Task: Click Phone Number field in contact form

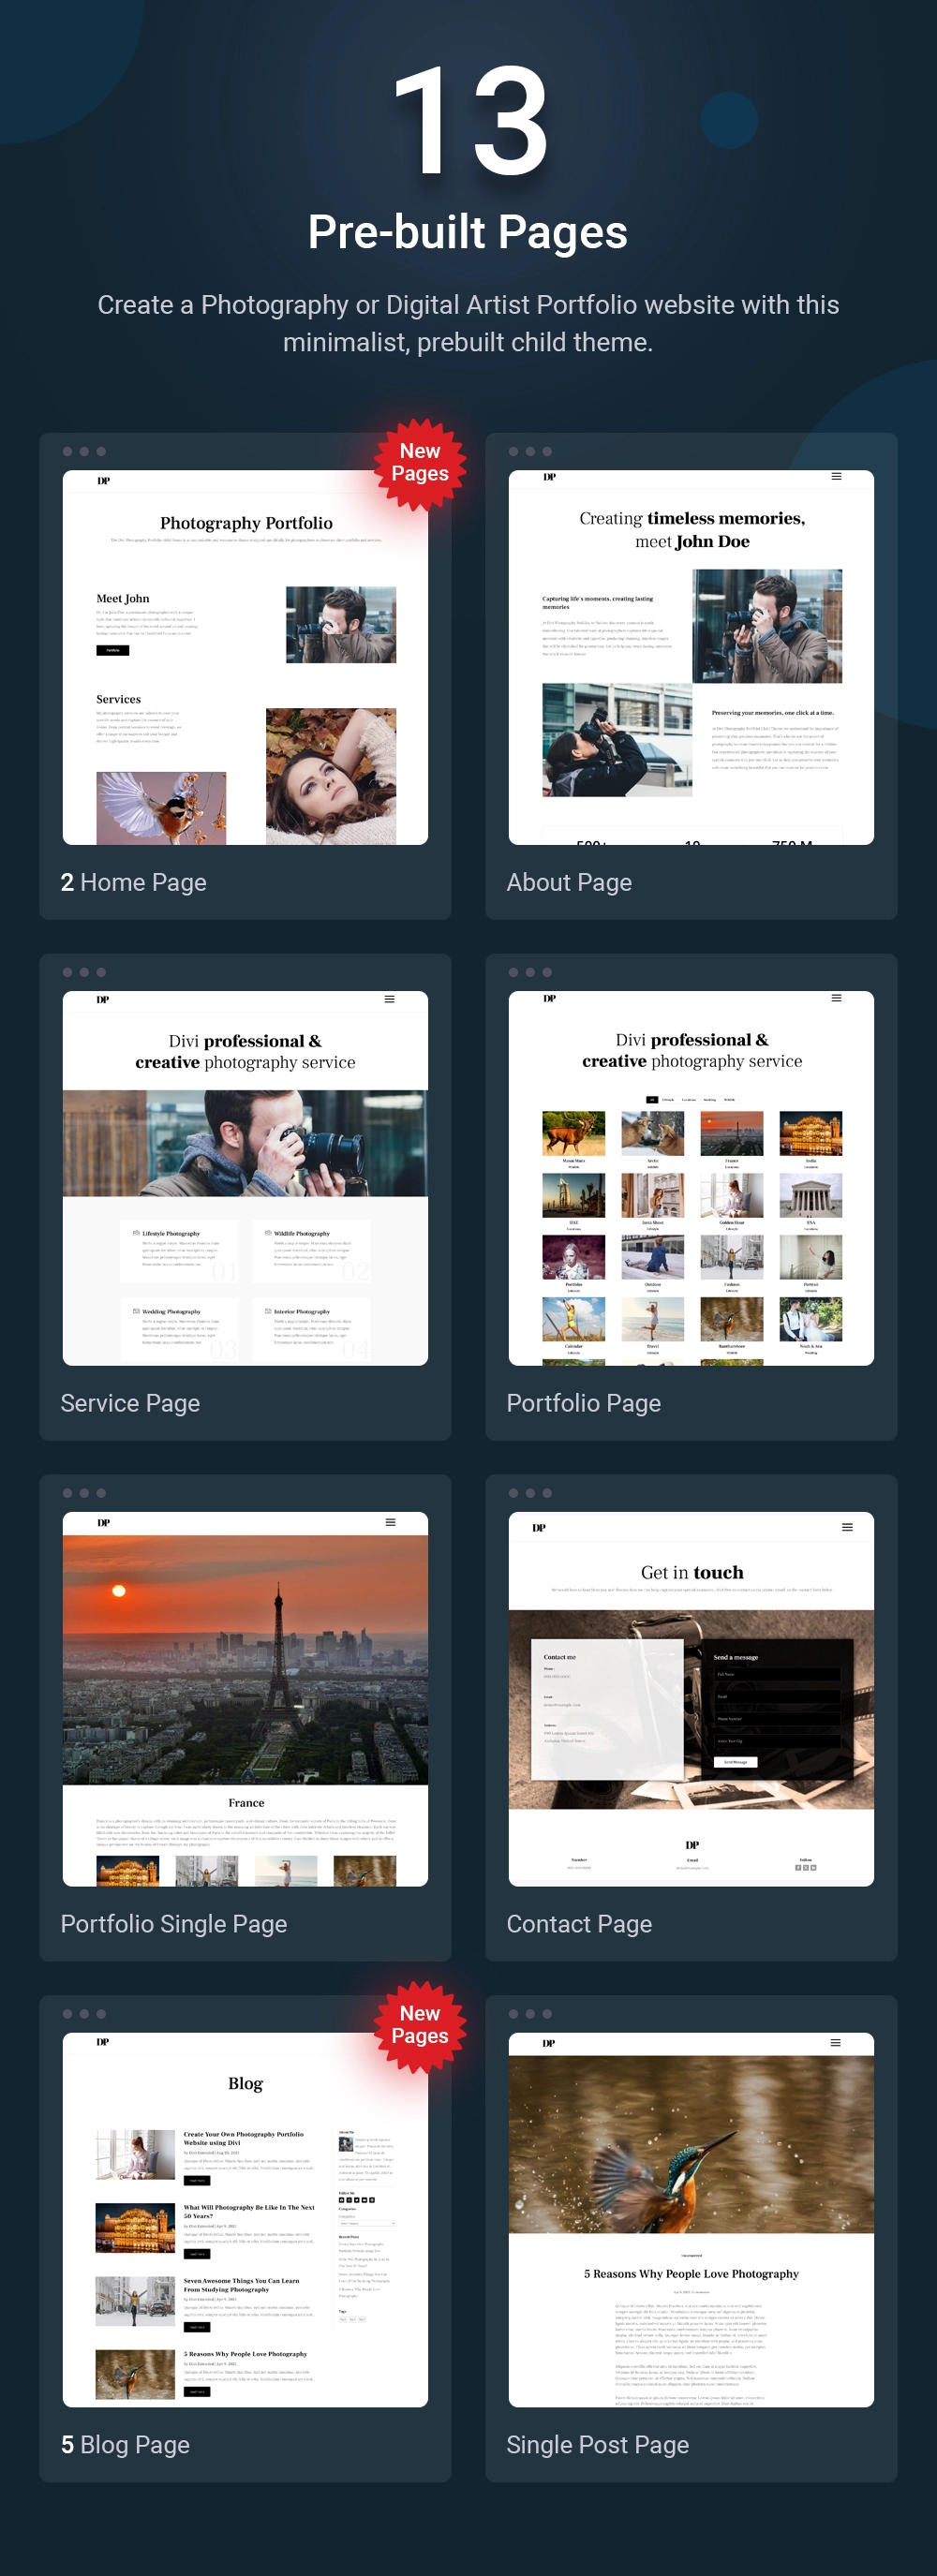Action: (777, 1719)
